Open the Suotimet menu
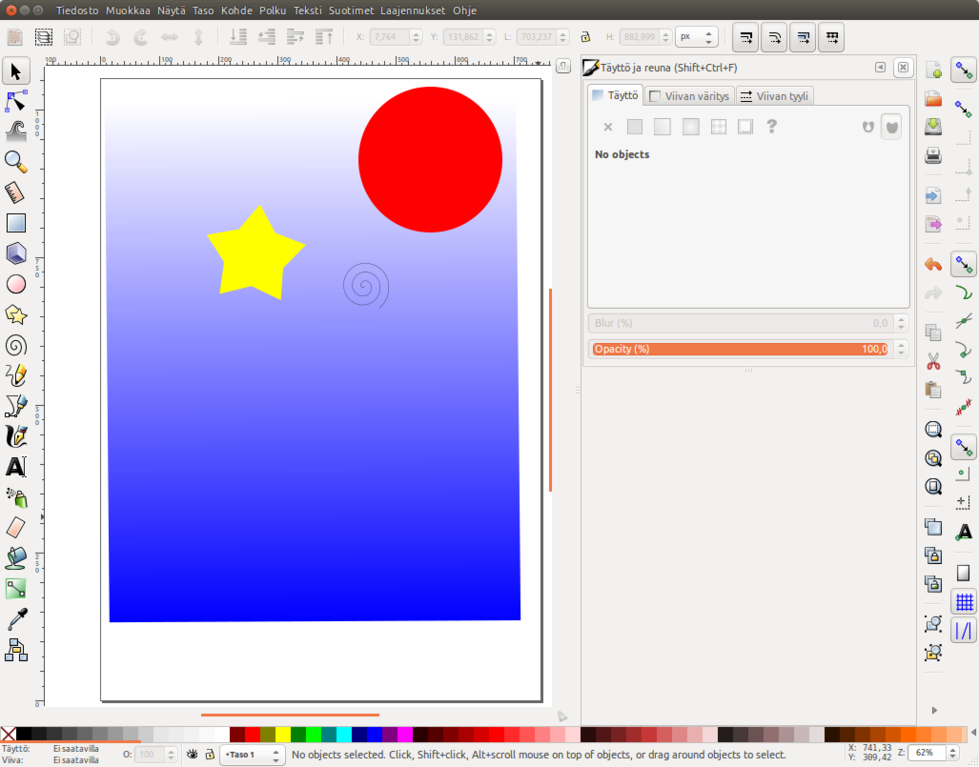Screen dimensions: 979x767 [351, 10]
